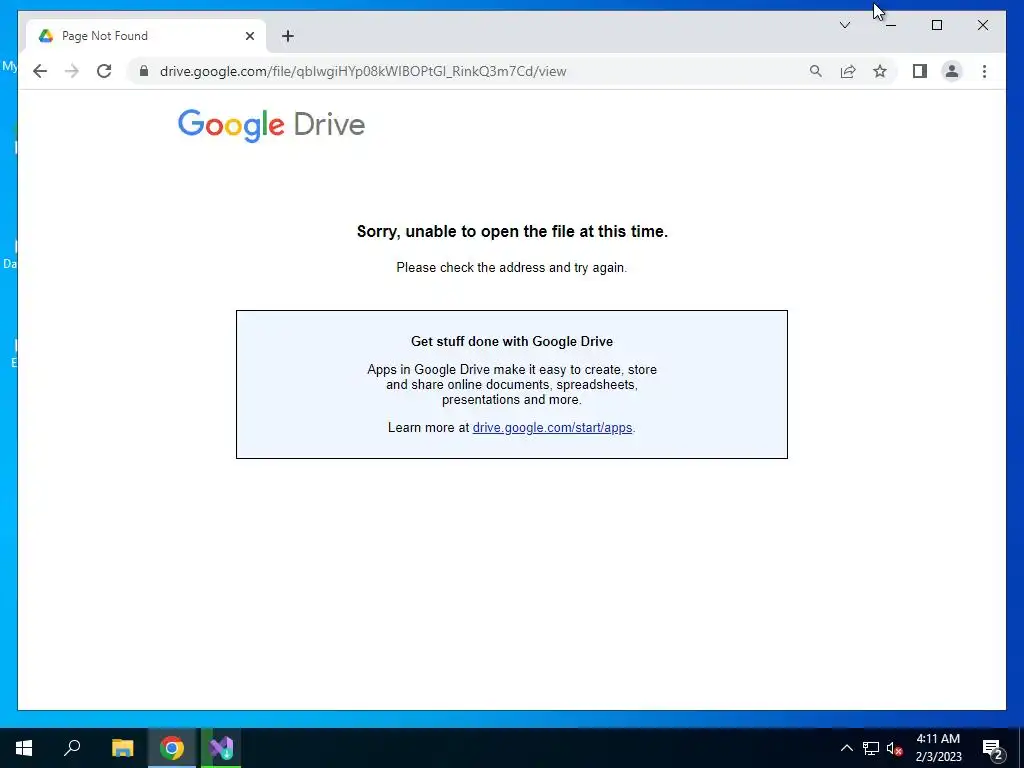Click "Please check the address and try again."
Screen dimensions: 1024x768
511,267
